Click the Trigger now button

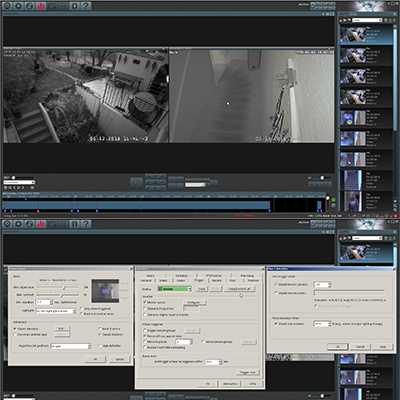pyautogui.click(x=248, y=372)
